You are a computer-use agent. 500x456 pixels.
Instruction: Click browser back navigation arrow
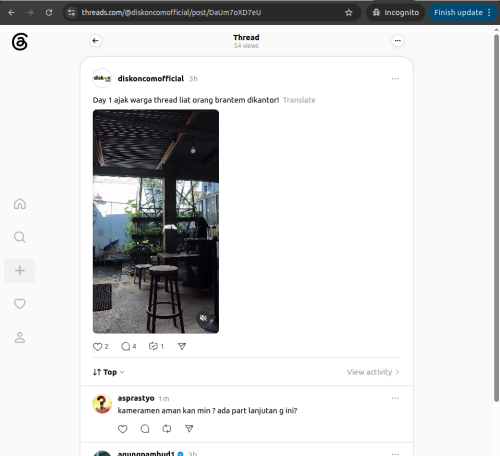pyautogui.click(x=12, y=13)
